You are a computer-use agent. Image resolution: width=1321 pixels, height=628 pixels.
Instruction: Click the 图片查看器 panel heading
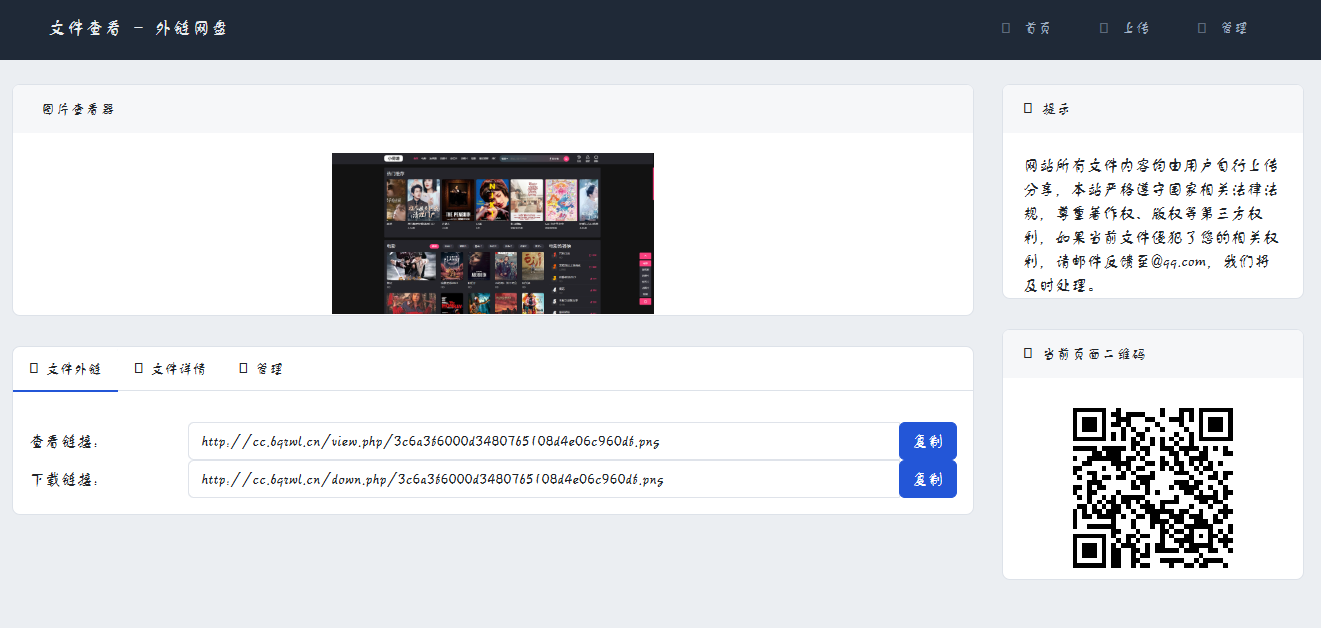tap(78, 109)
